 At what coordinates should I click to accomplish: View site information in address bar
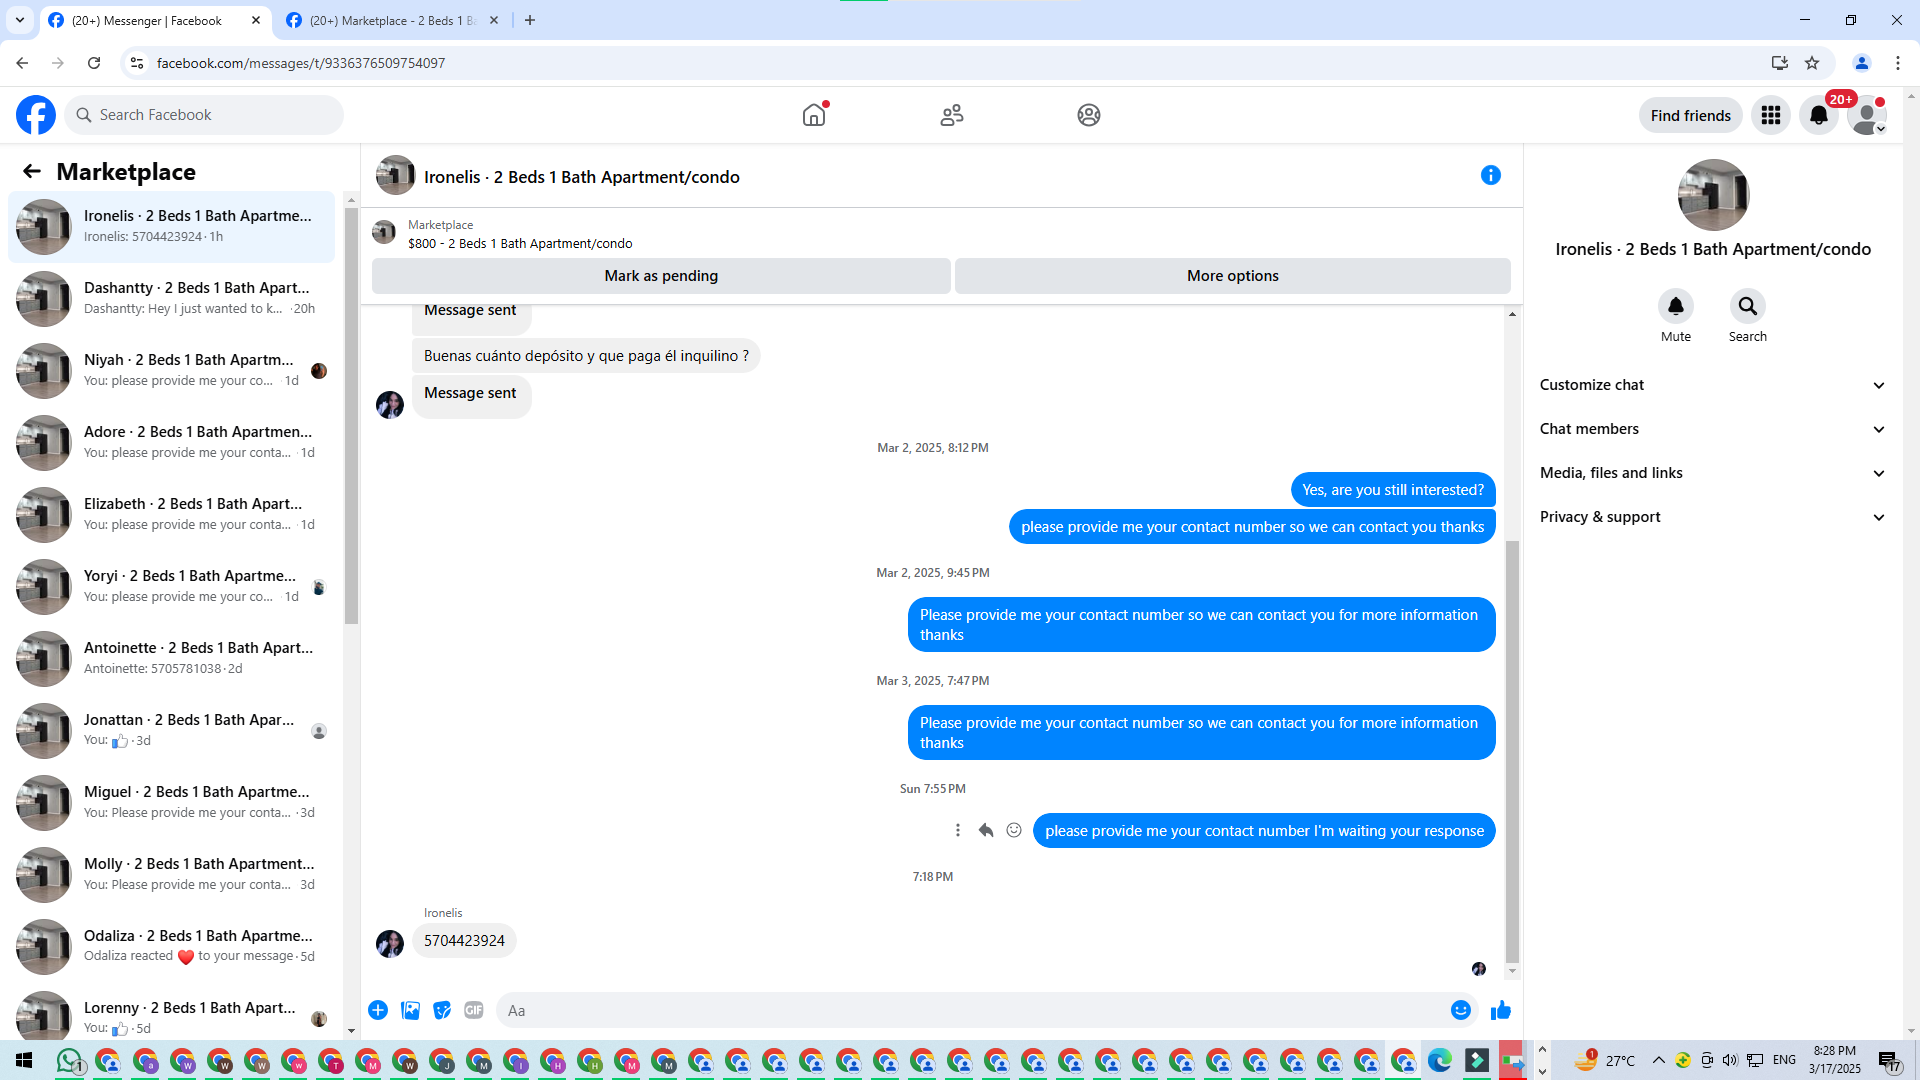137,63
